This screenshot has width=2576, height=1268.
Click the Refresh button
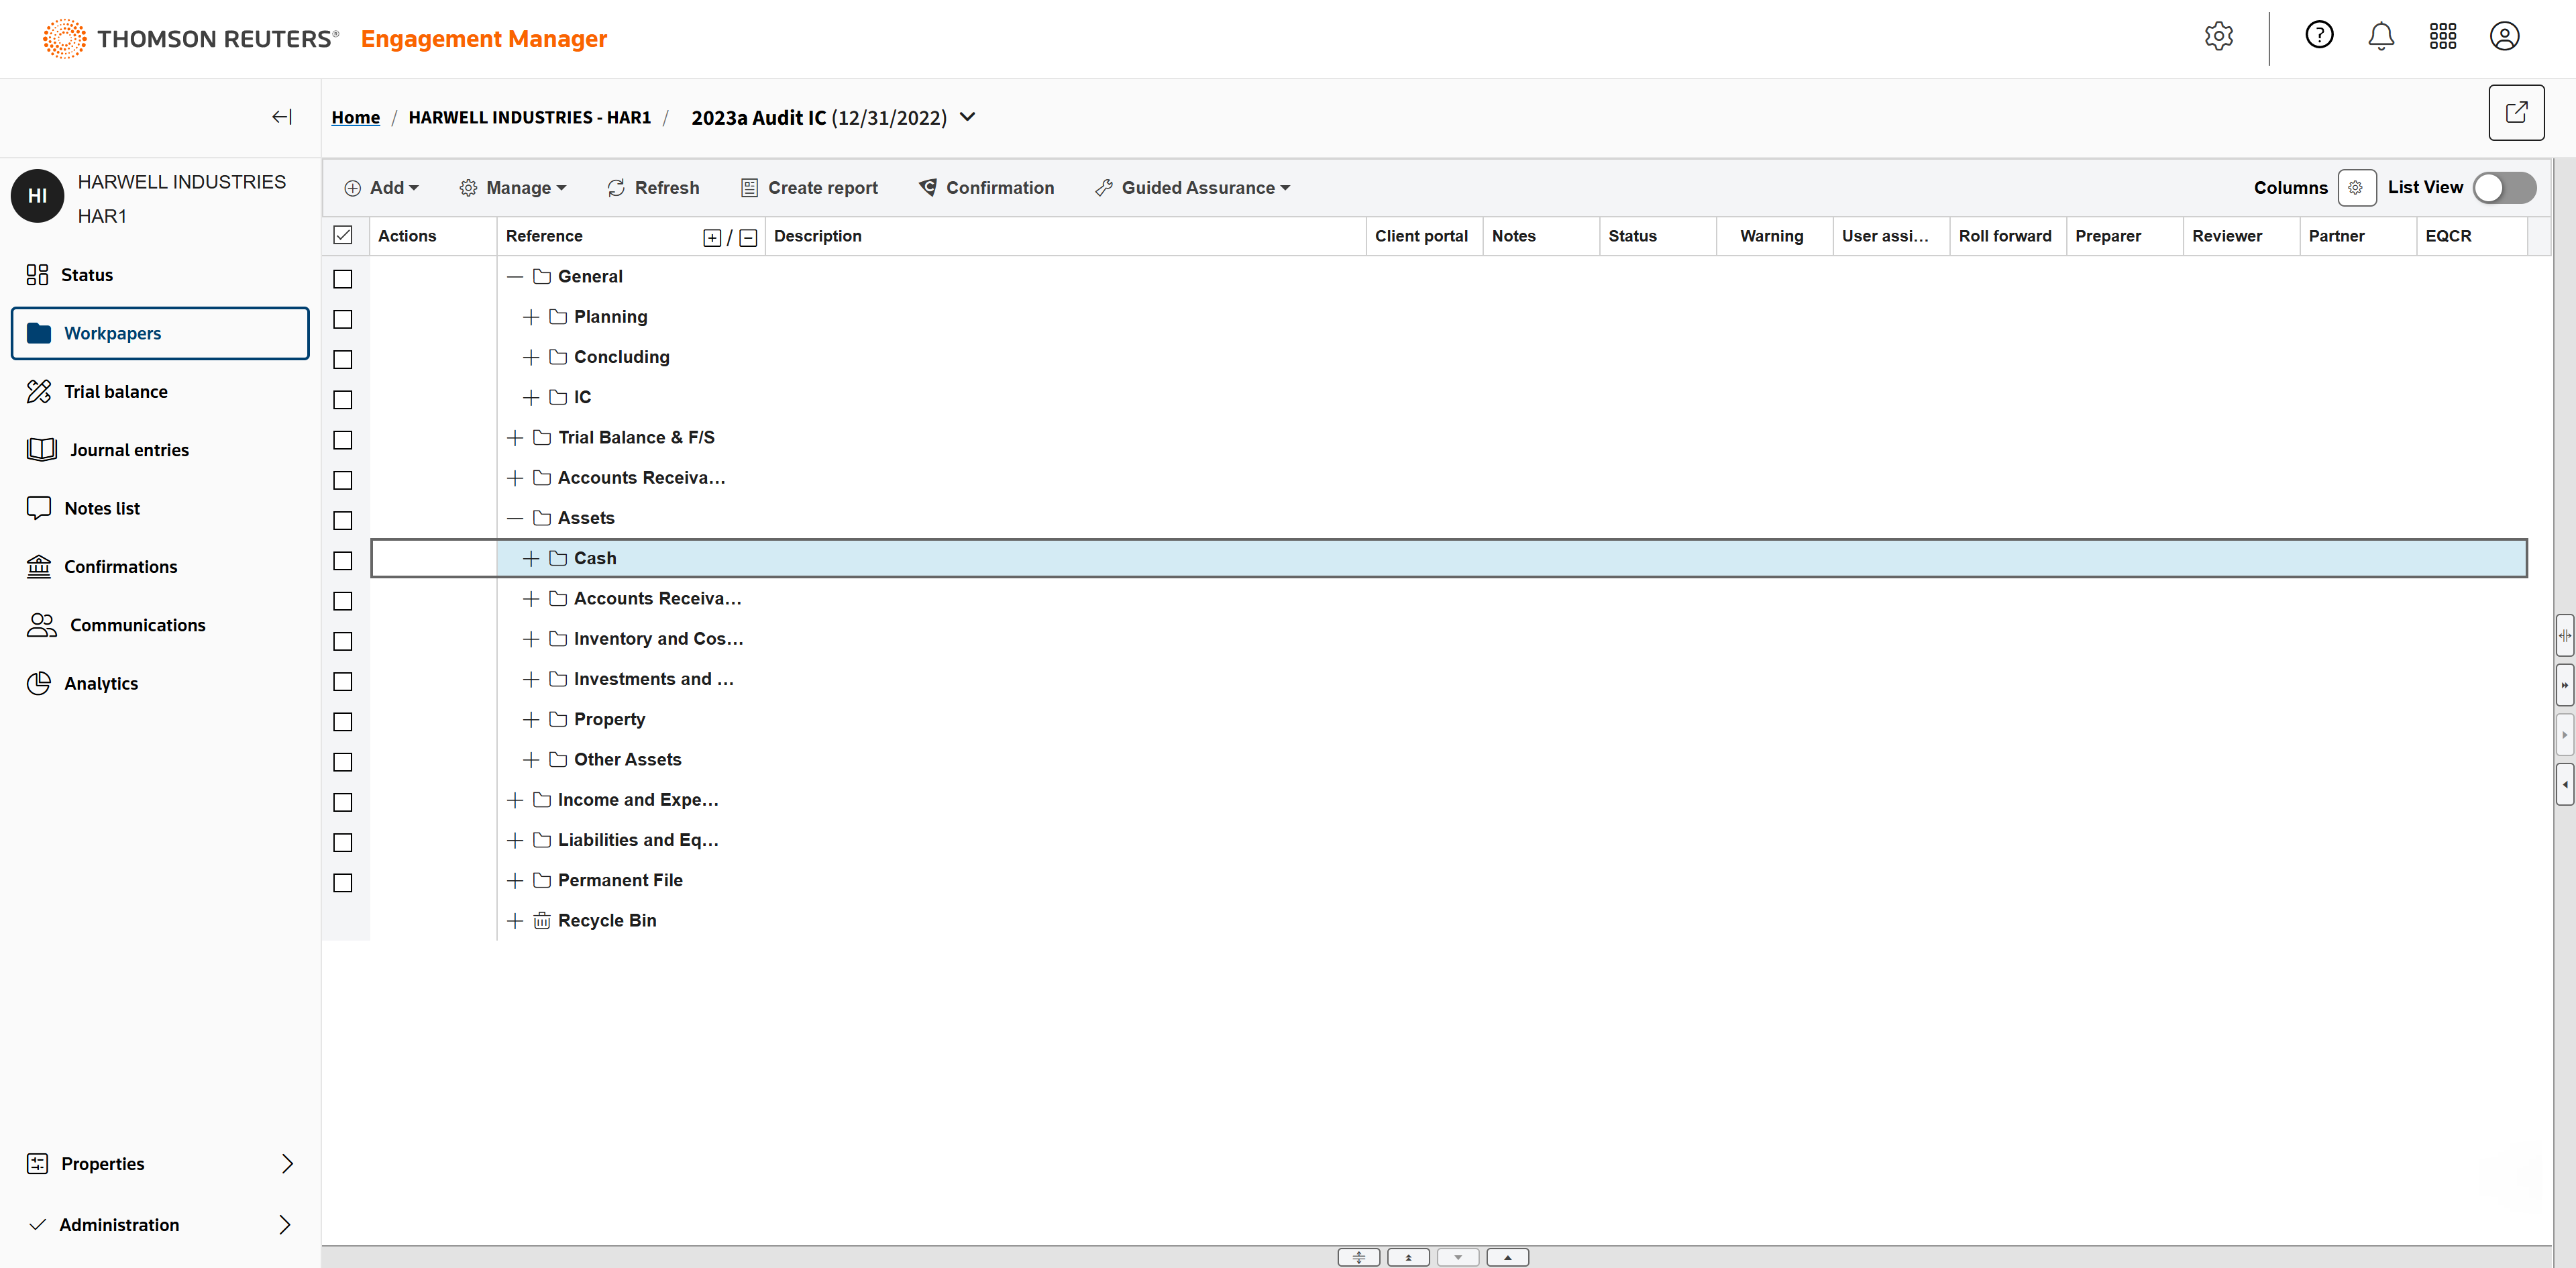tap(653, 188)
